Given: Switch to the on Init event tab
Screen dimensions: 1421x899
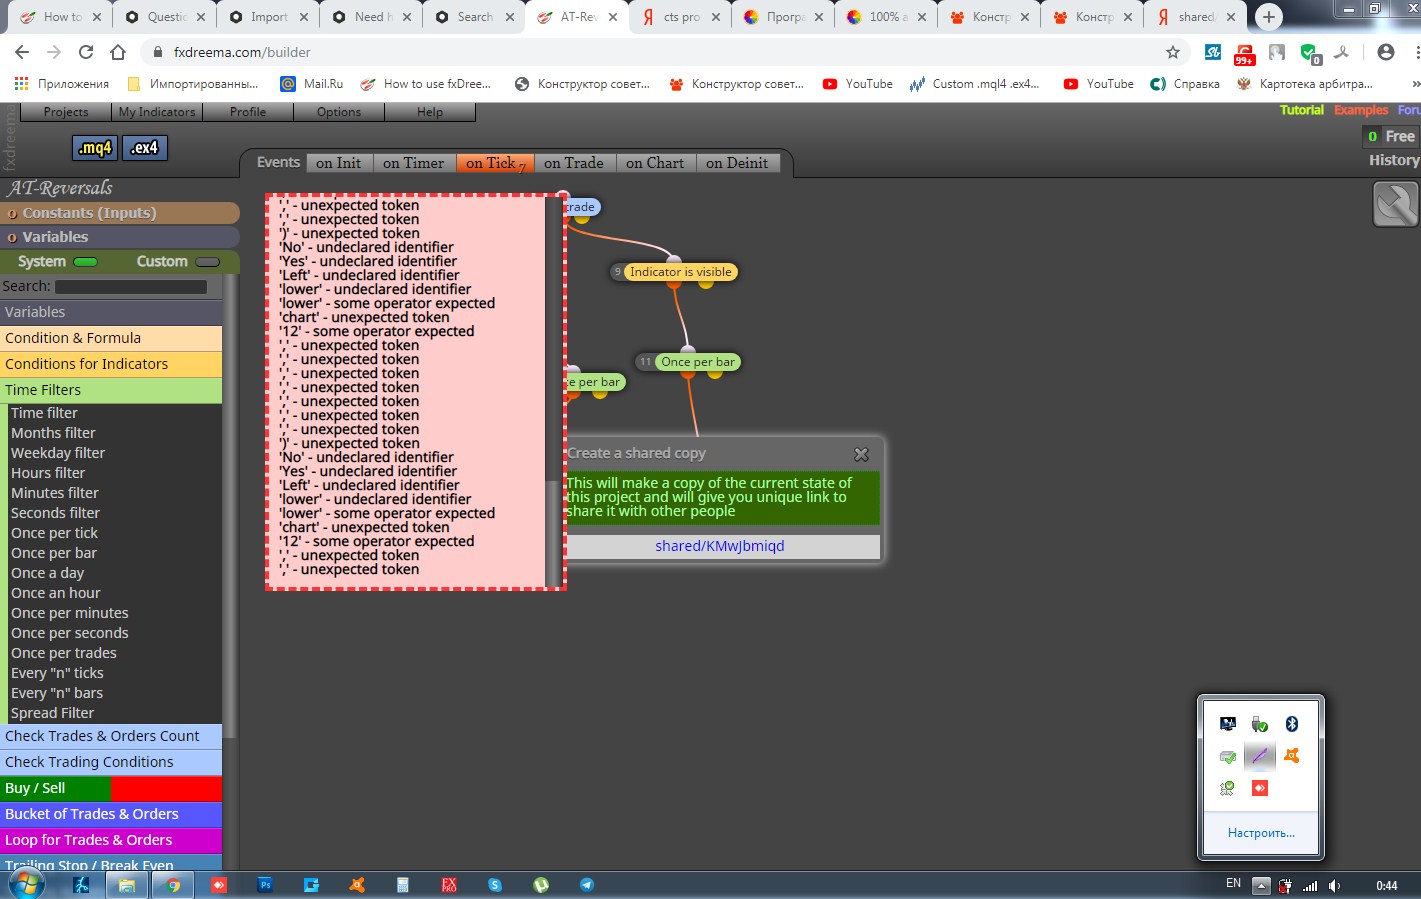Looking at the screenshot, I should pos(339,163).
